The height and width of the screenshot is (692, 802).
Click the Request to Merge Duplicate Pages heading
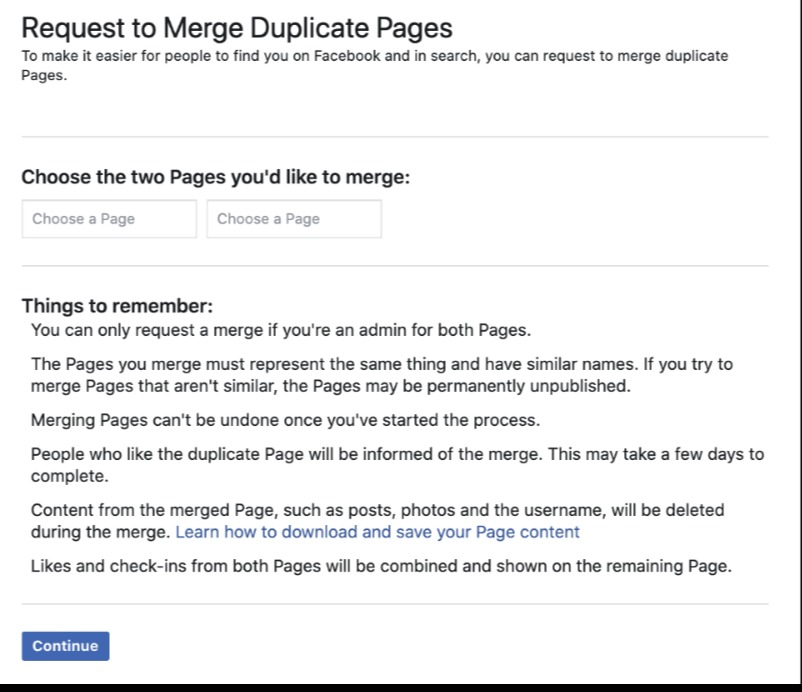pyautogui.click(x=237, y=28)
